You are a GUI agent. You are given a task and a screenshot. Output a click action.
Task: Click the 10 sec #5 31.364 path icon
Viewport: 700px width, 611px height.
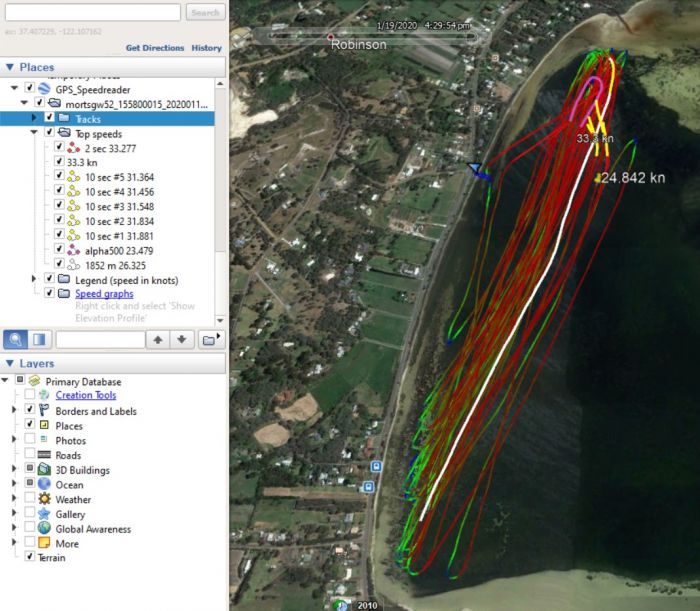tap(74, 177)
